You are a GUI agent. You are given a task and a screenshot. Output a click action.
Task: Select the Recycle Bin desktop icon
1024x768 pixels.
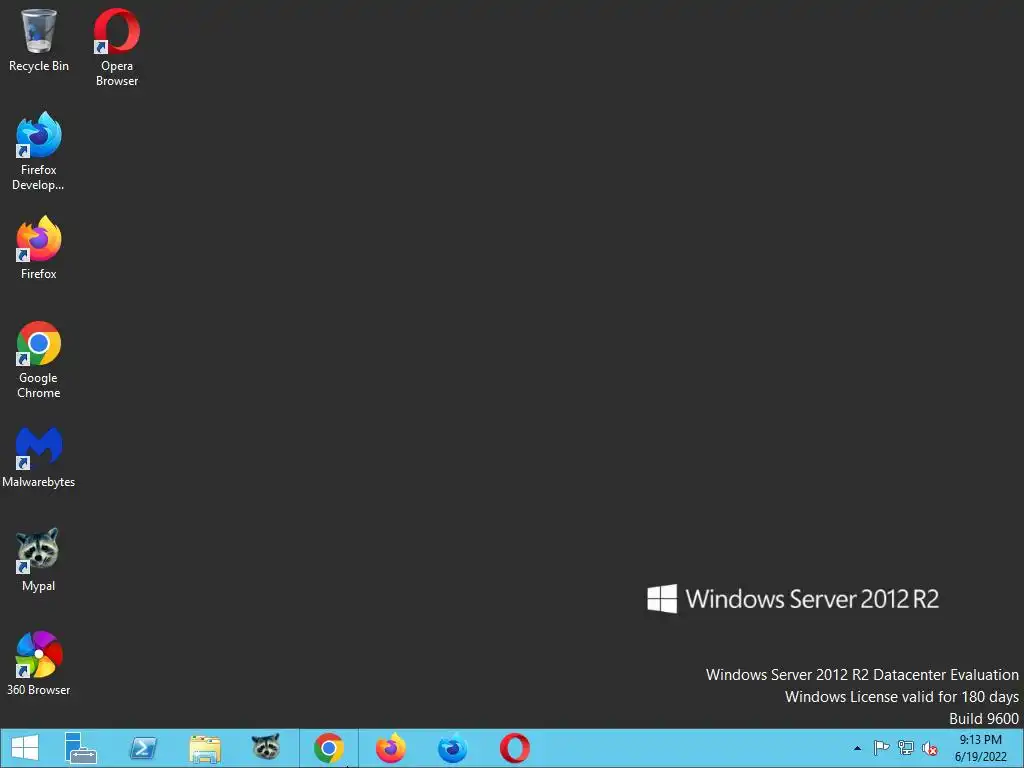(x=39, y=40)
